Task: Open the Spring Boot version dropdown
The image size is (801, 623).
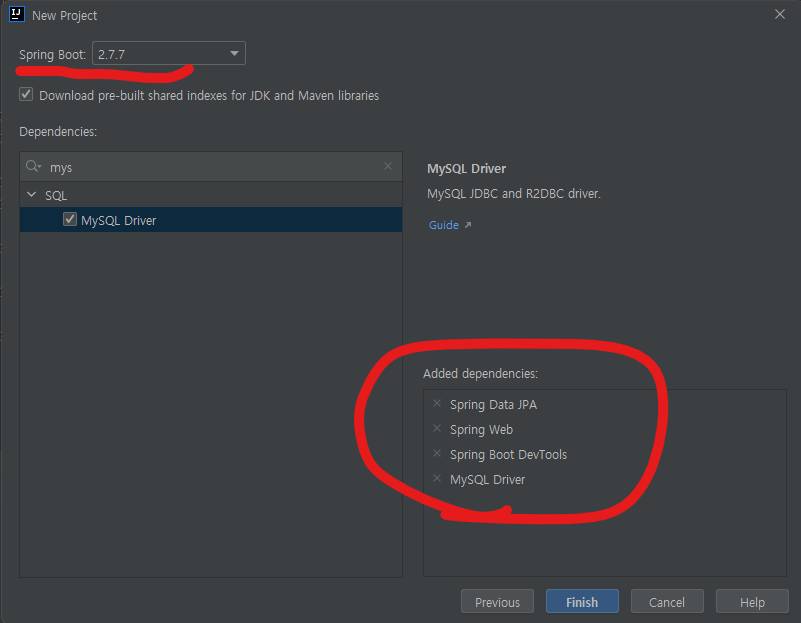Action: pos(169,54)
